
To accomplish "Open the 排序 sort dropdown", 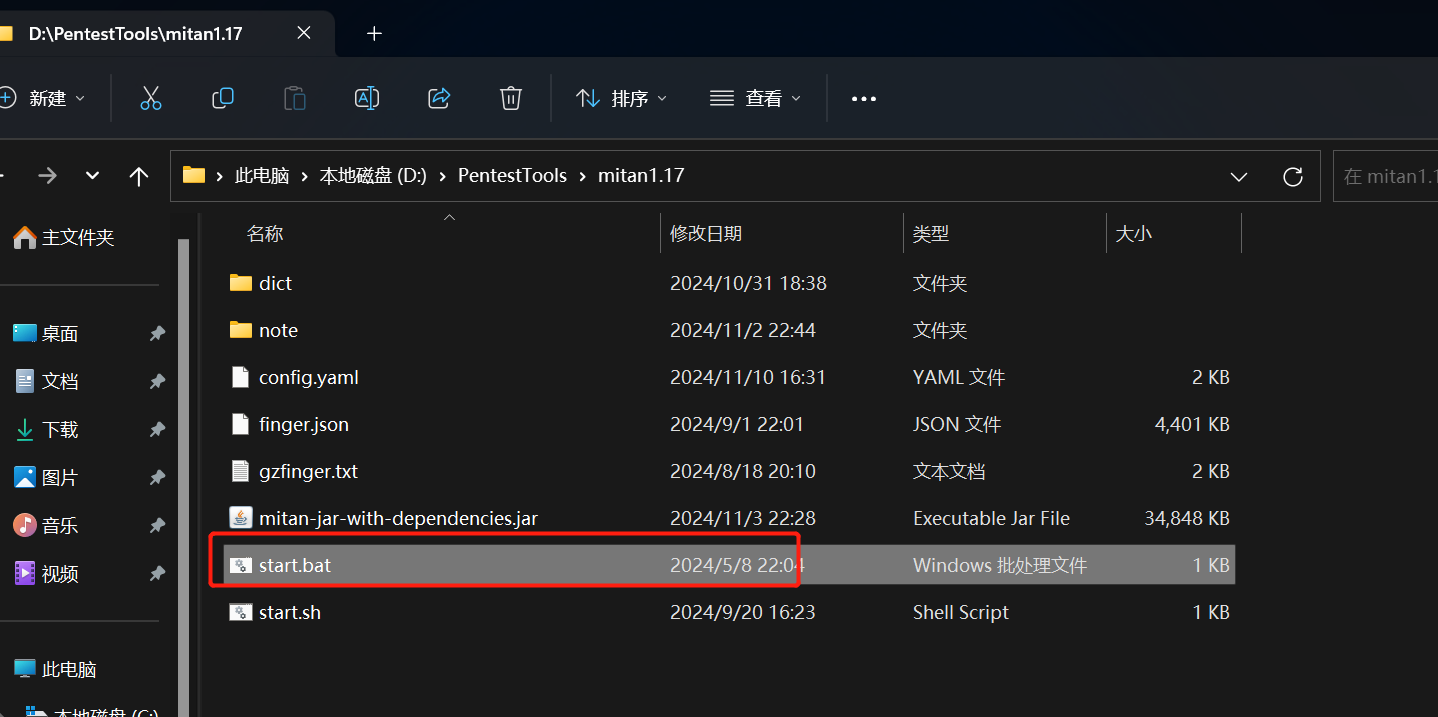I will point(621,98).
